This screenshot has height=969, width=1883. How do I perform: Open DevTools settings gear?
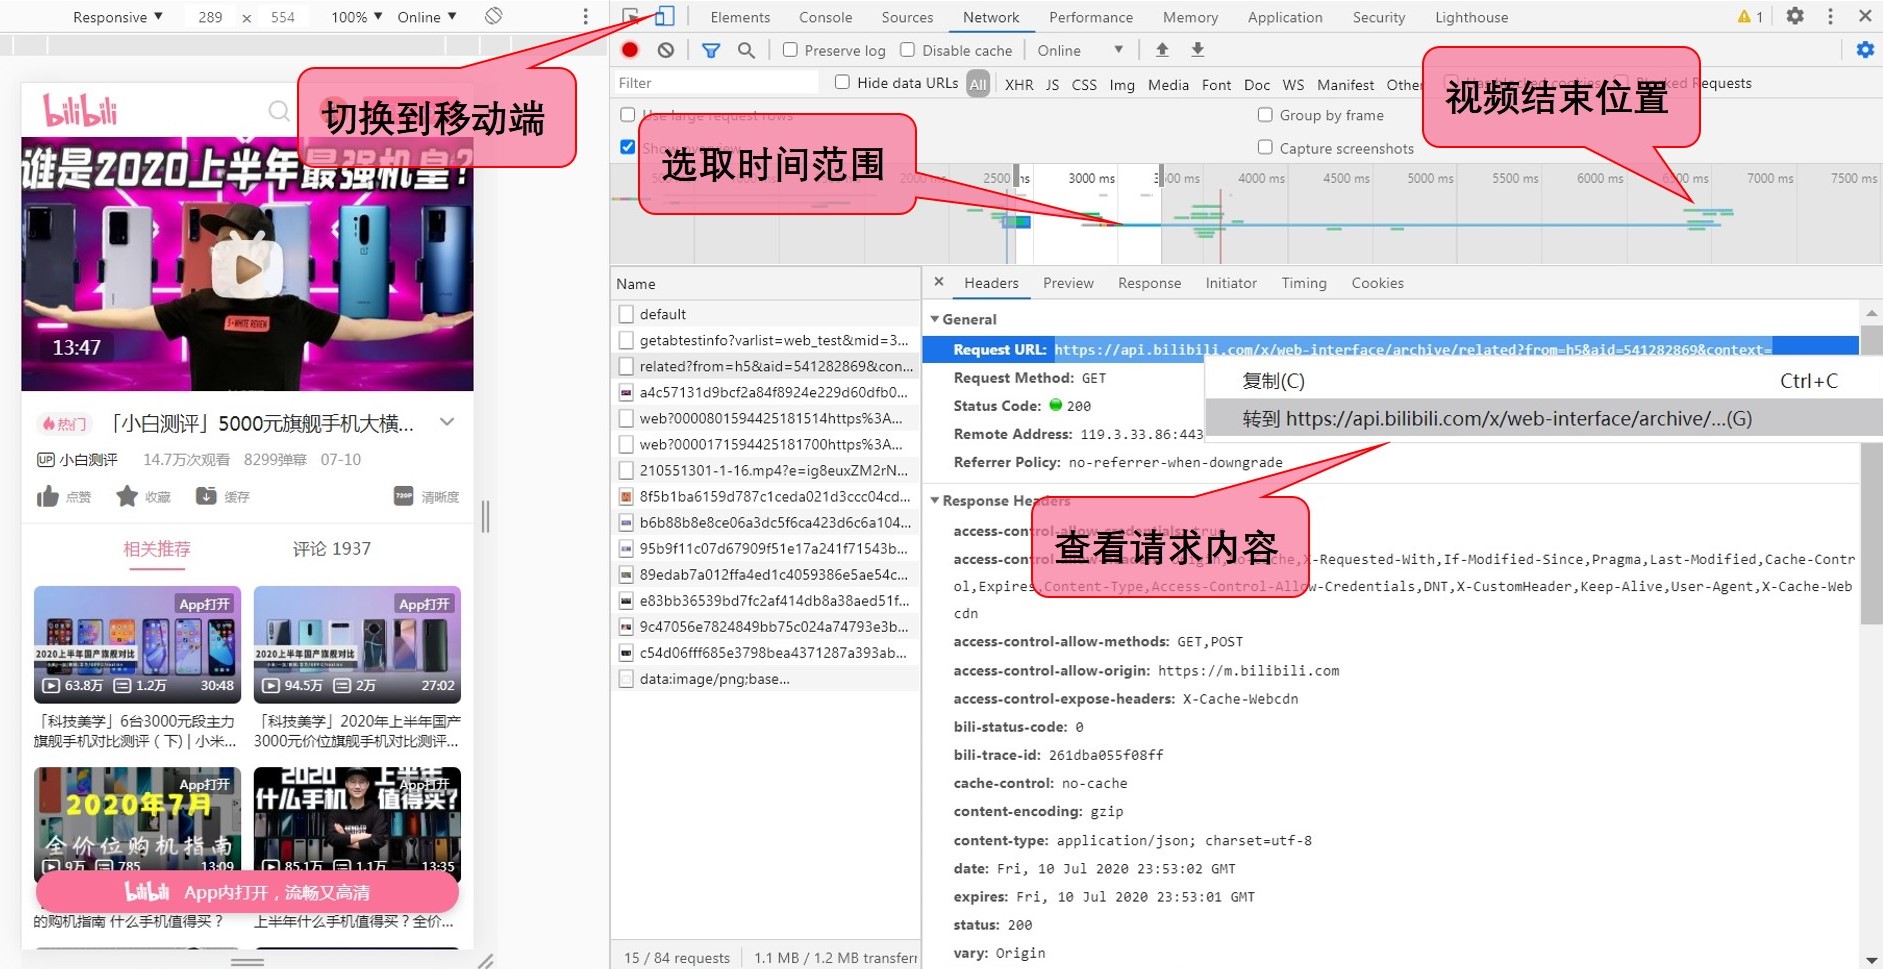pyautogui.click(x=1795, y=16)
